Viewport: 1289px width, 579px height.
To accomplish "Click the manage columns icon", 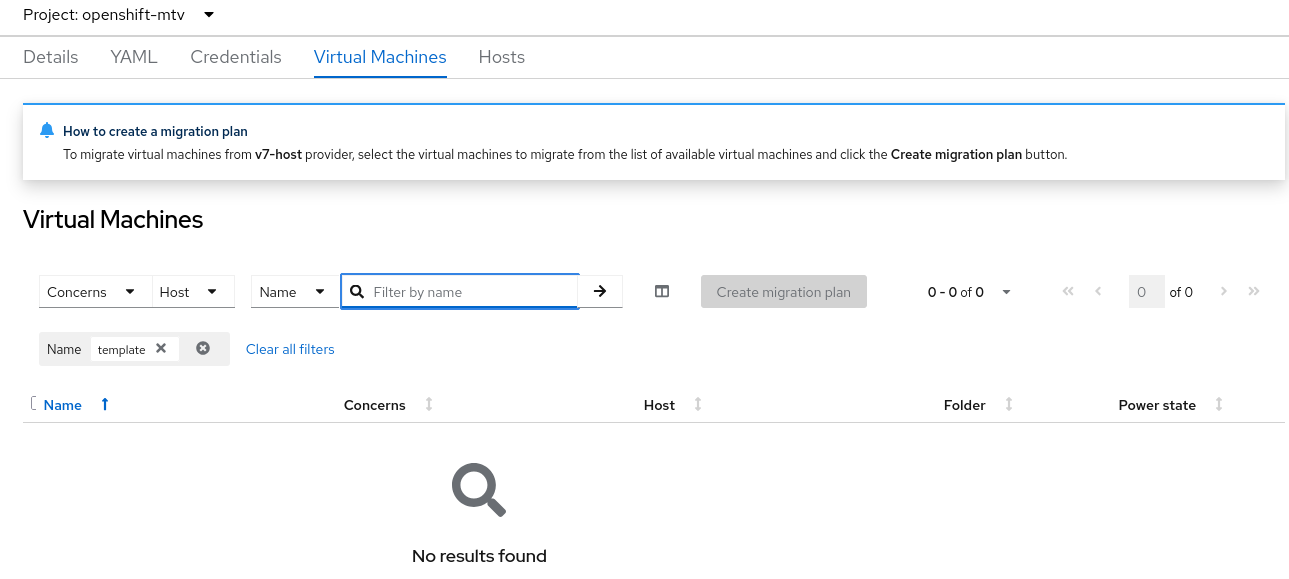I will pyautogui.click(x=662, y=292).
